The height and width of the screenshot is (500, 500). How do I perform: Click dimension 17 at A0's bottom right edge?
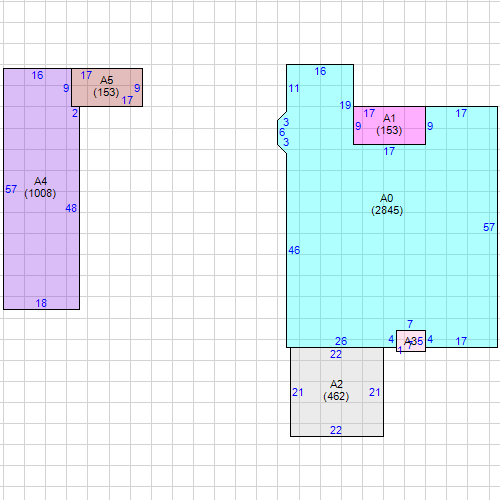point(461,341)
